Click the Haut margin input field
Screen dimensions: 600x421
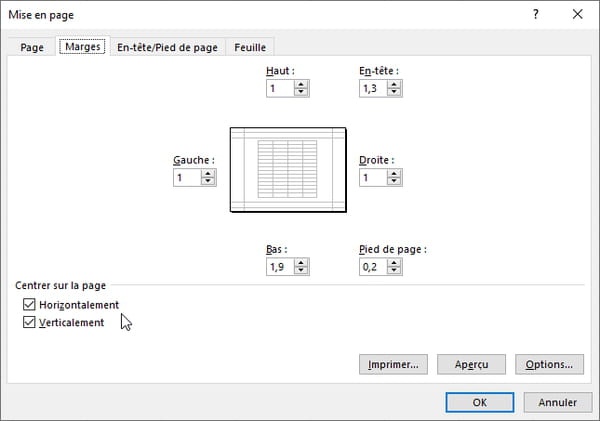click(x=280, y=88)
